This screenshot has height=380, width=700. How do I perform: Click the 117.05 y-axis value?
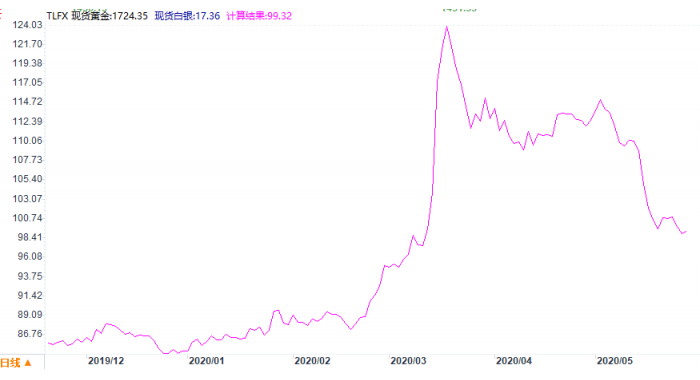point(27,82)
